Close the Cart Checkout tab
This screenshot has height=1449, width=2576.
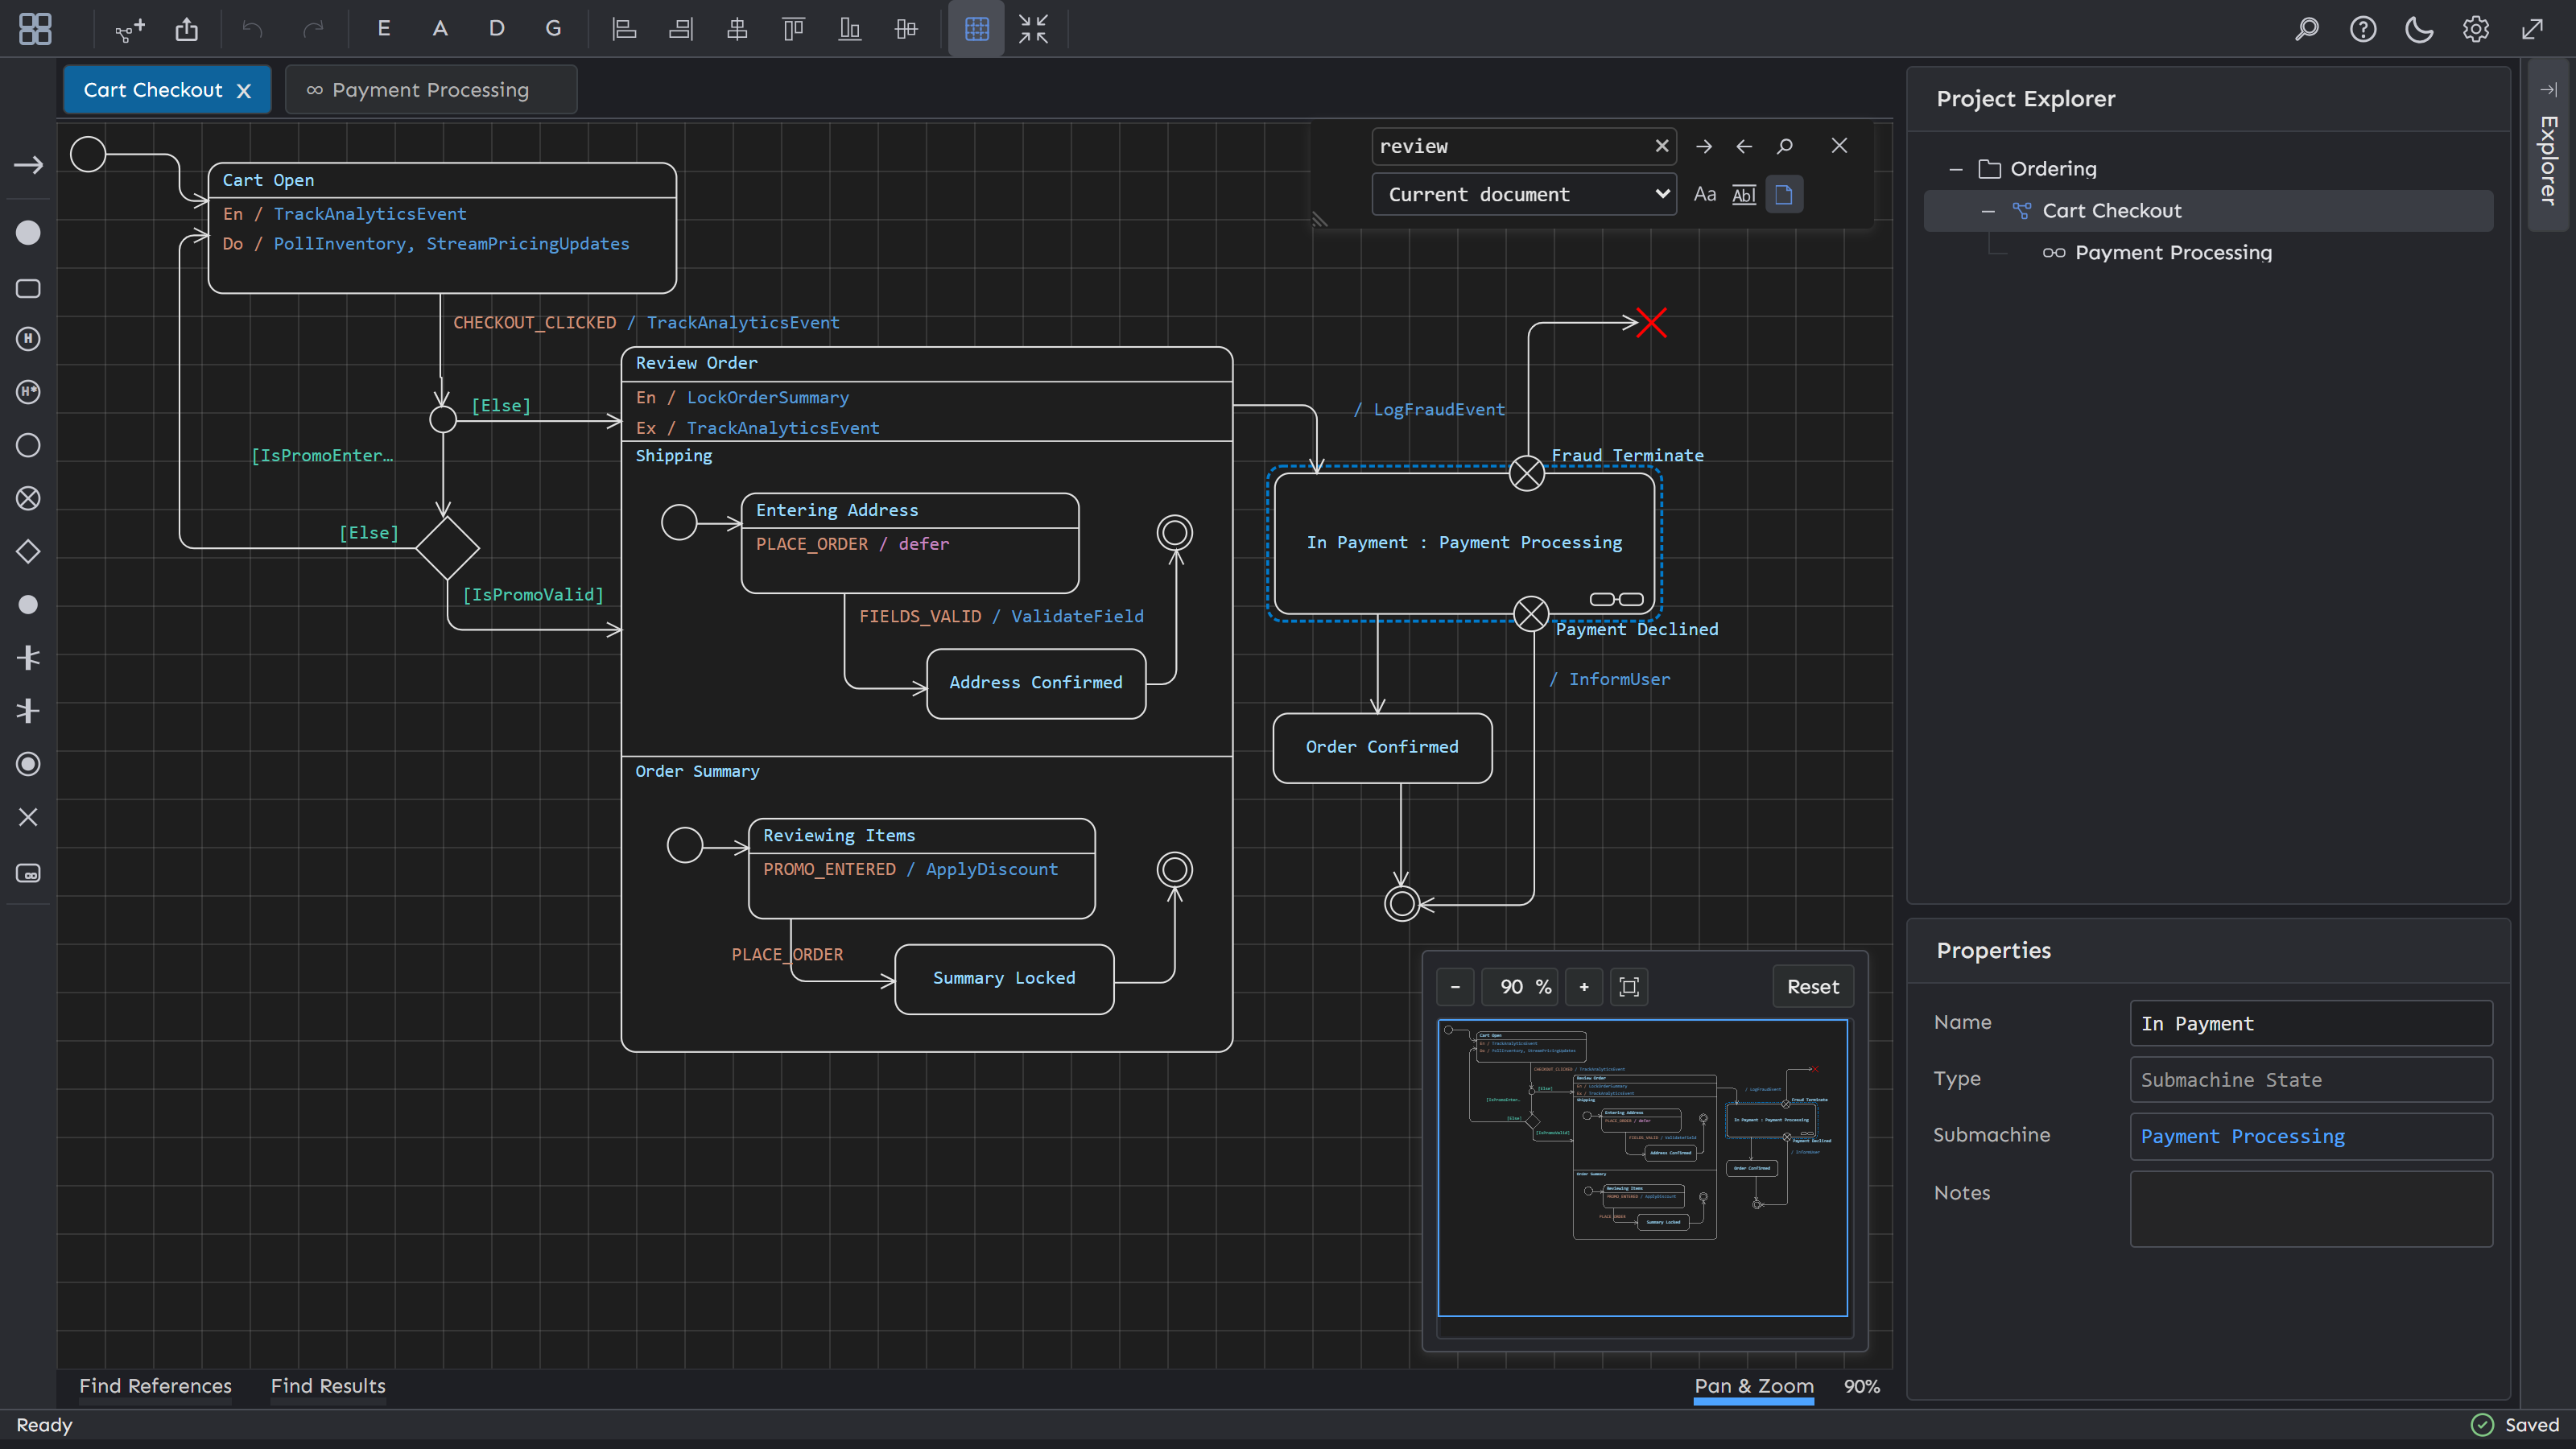(243, 91)
